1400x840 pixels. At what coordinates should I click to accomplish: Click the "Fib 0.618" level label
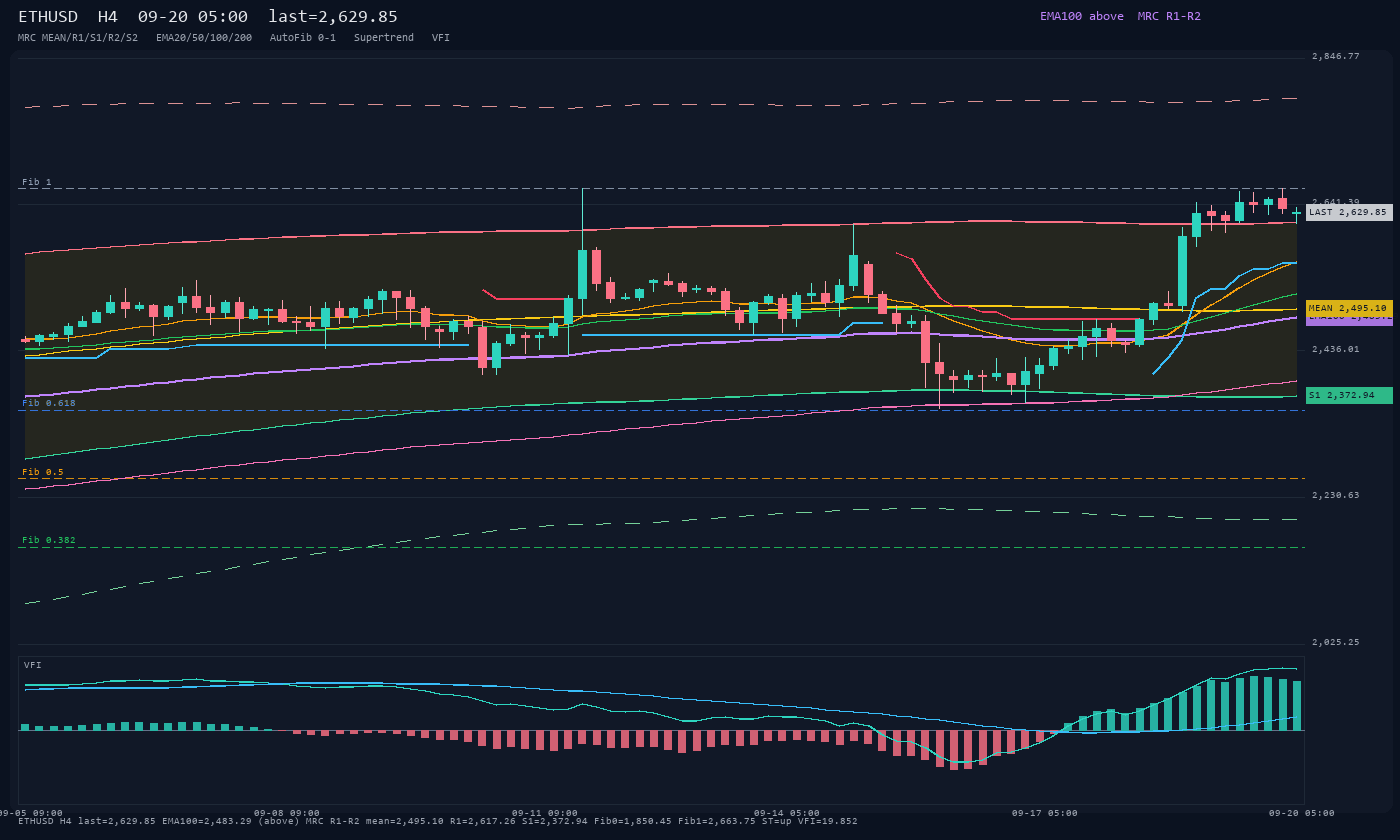tap(49, 403)
